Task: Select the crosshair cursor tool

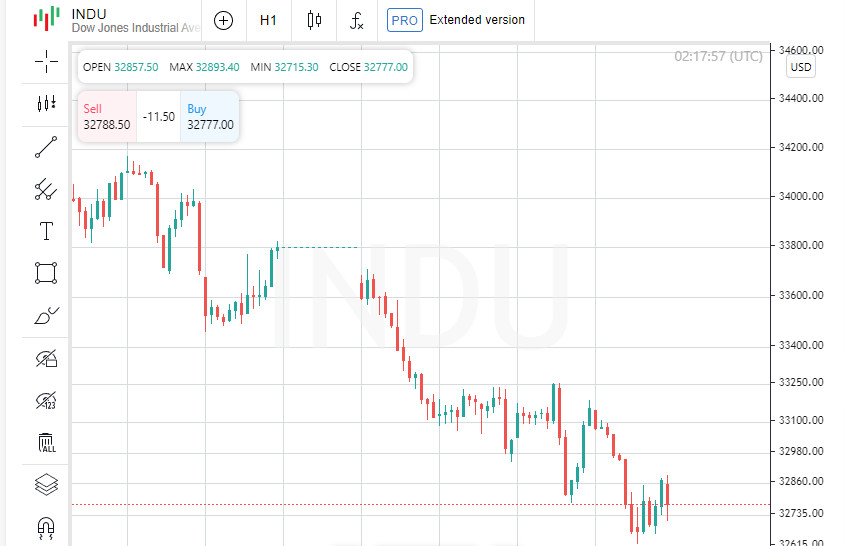Action: [x=46, y=61]
